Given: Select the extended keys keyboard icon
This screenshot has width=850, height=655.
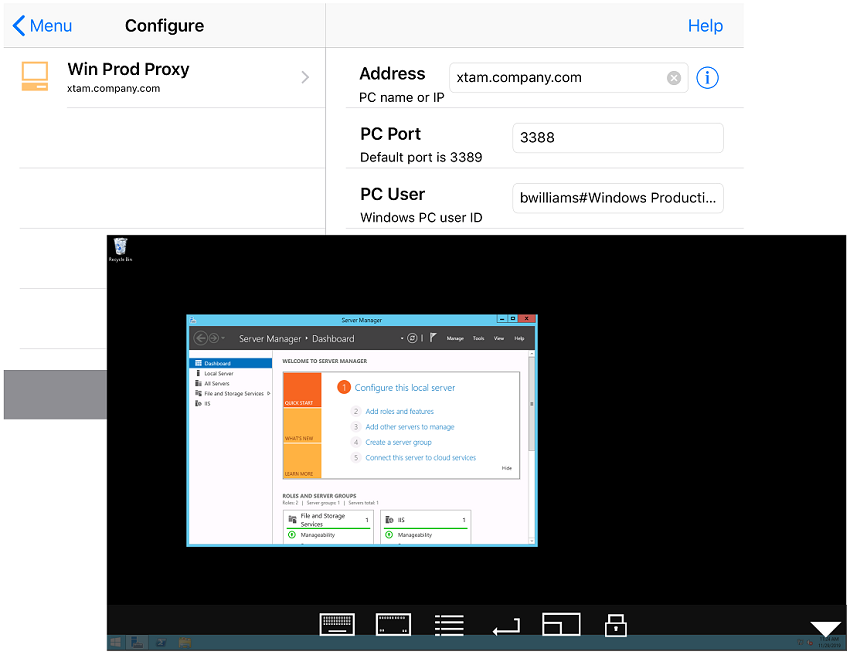Looking at the screenshot, I should point(392,624).
